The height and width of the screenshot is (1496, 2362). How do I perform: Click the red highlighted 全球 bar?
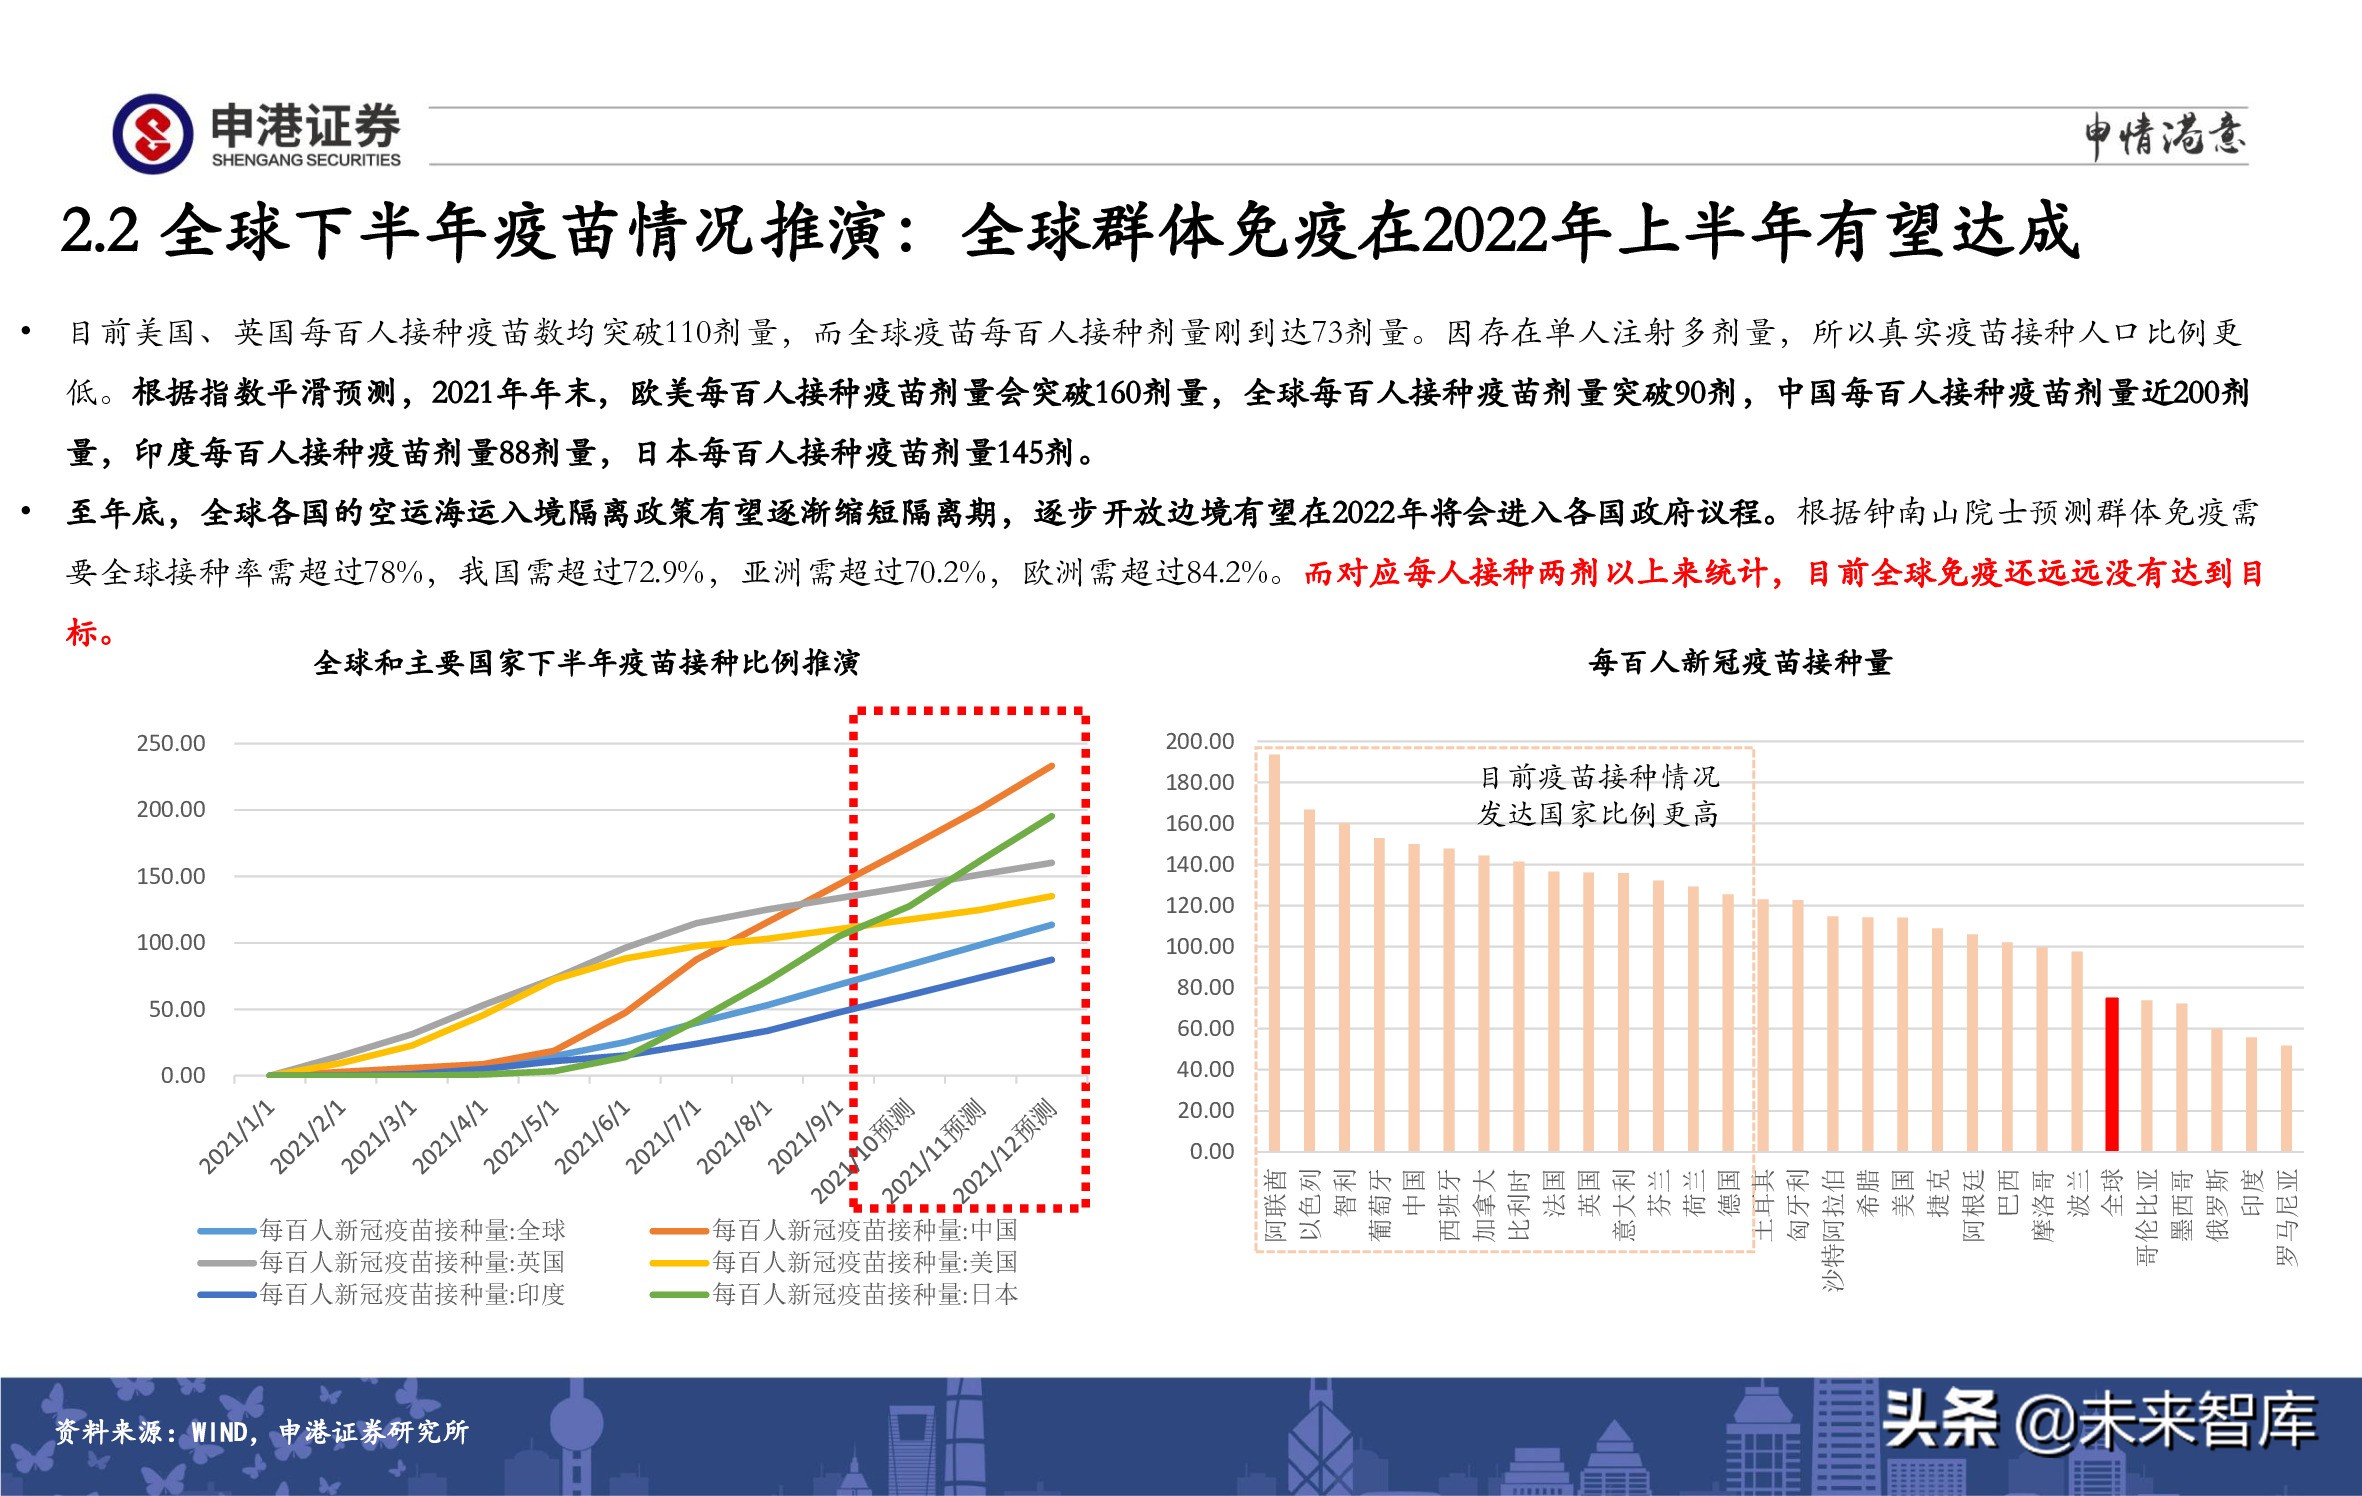(2112, 1075)
